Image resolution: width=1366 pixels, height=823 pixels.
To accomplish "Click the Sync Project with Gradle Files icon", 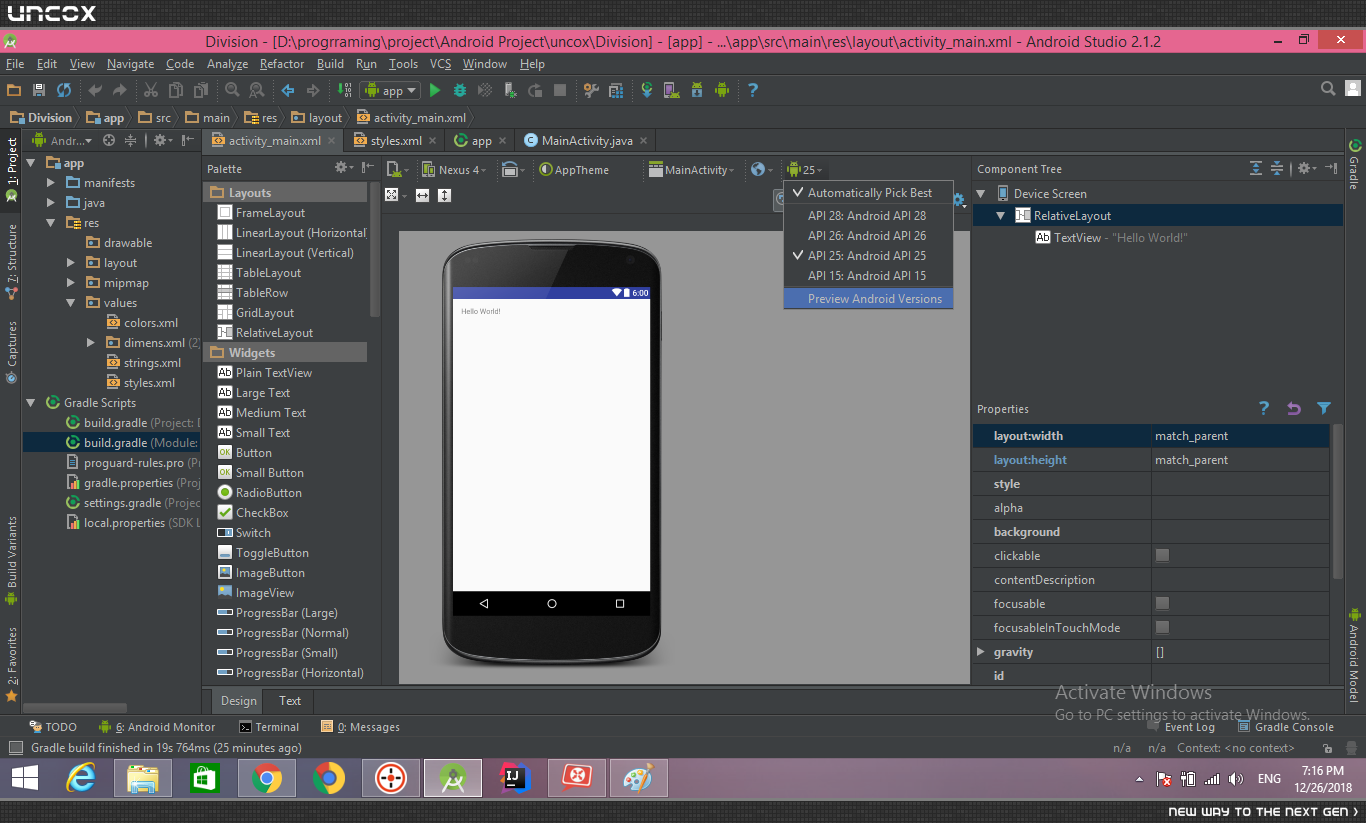I will tap(647, 90).
